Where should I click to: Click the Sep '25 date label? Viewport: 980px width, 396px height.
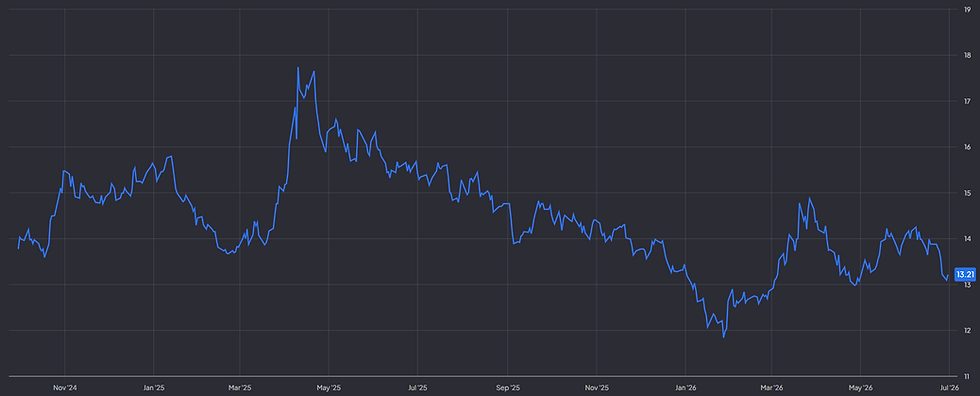508,388
